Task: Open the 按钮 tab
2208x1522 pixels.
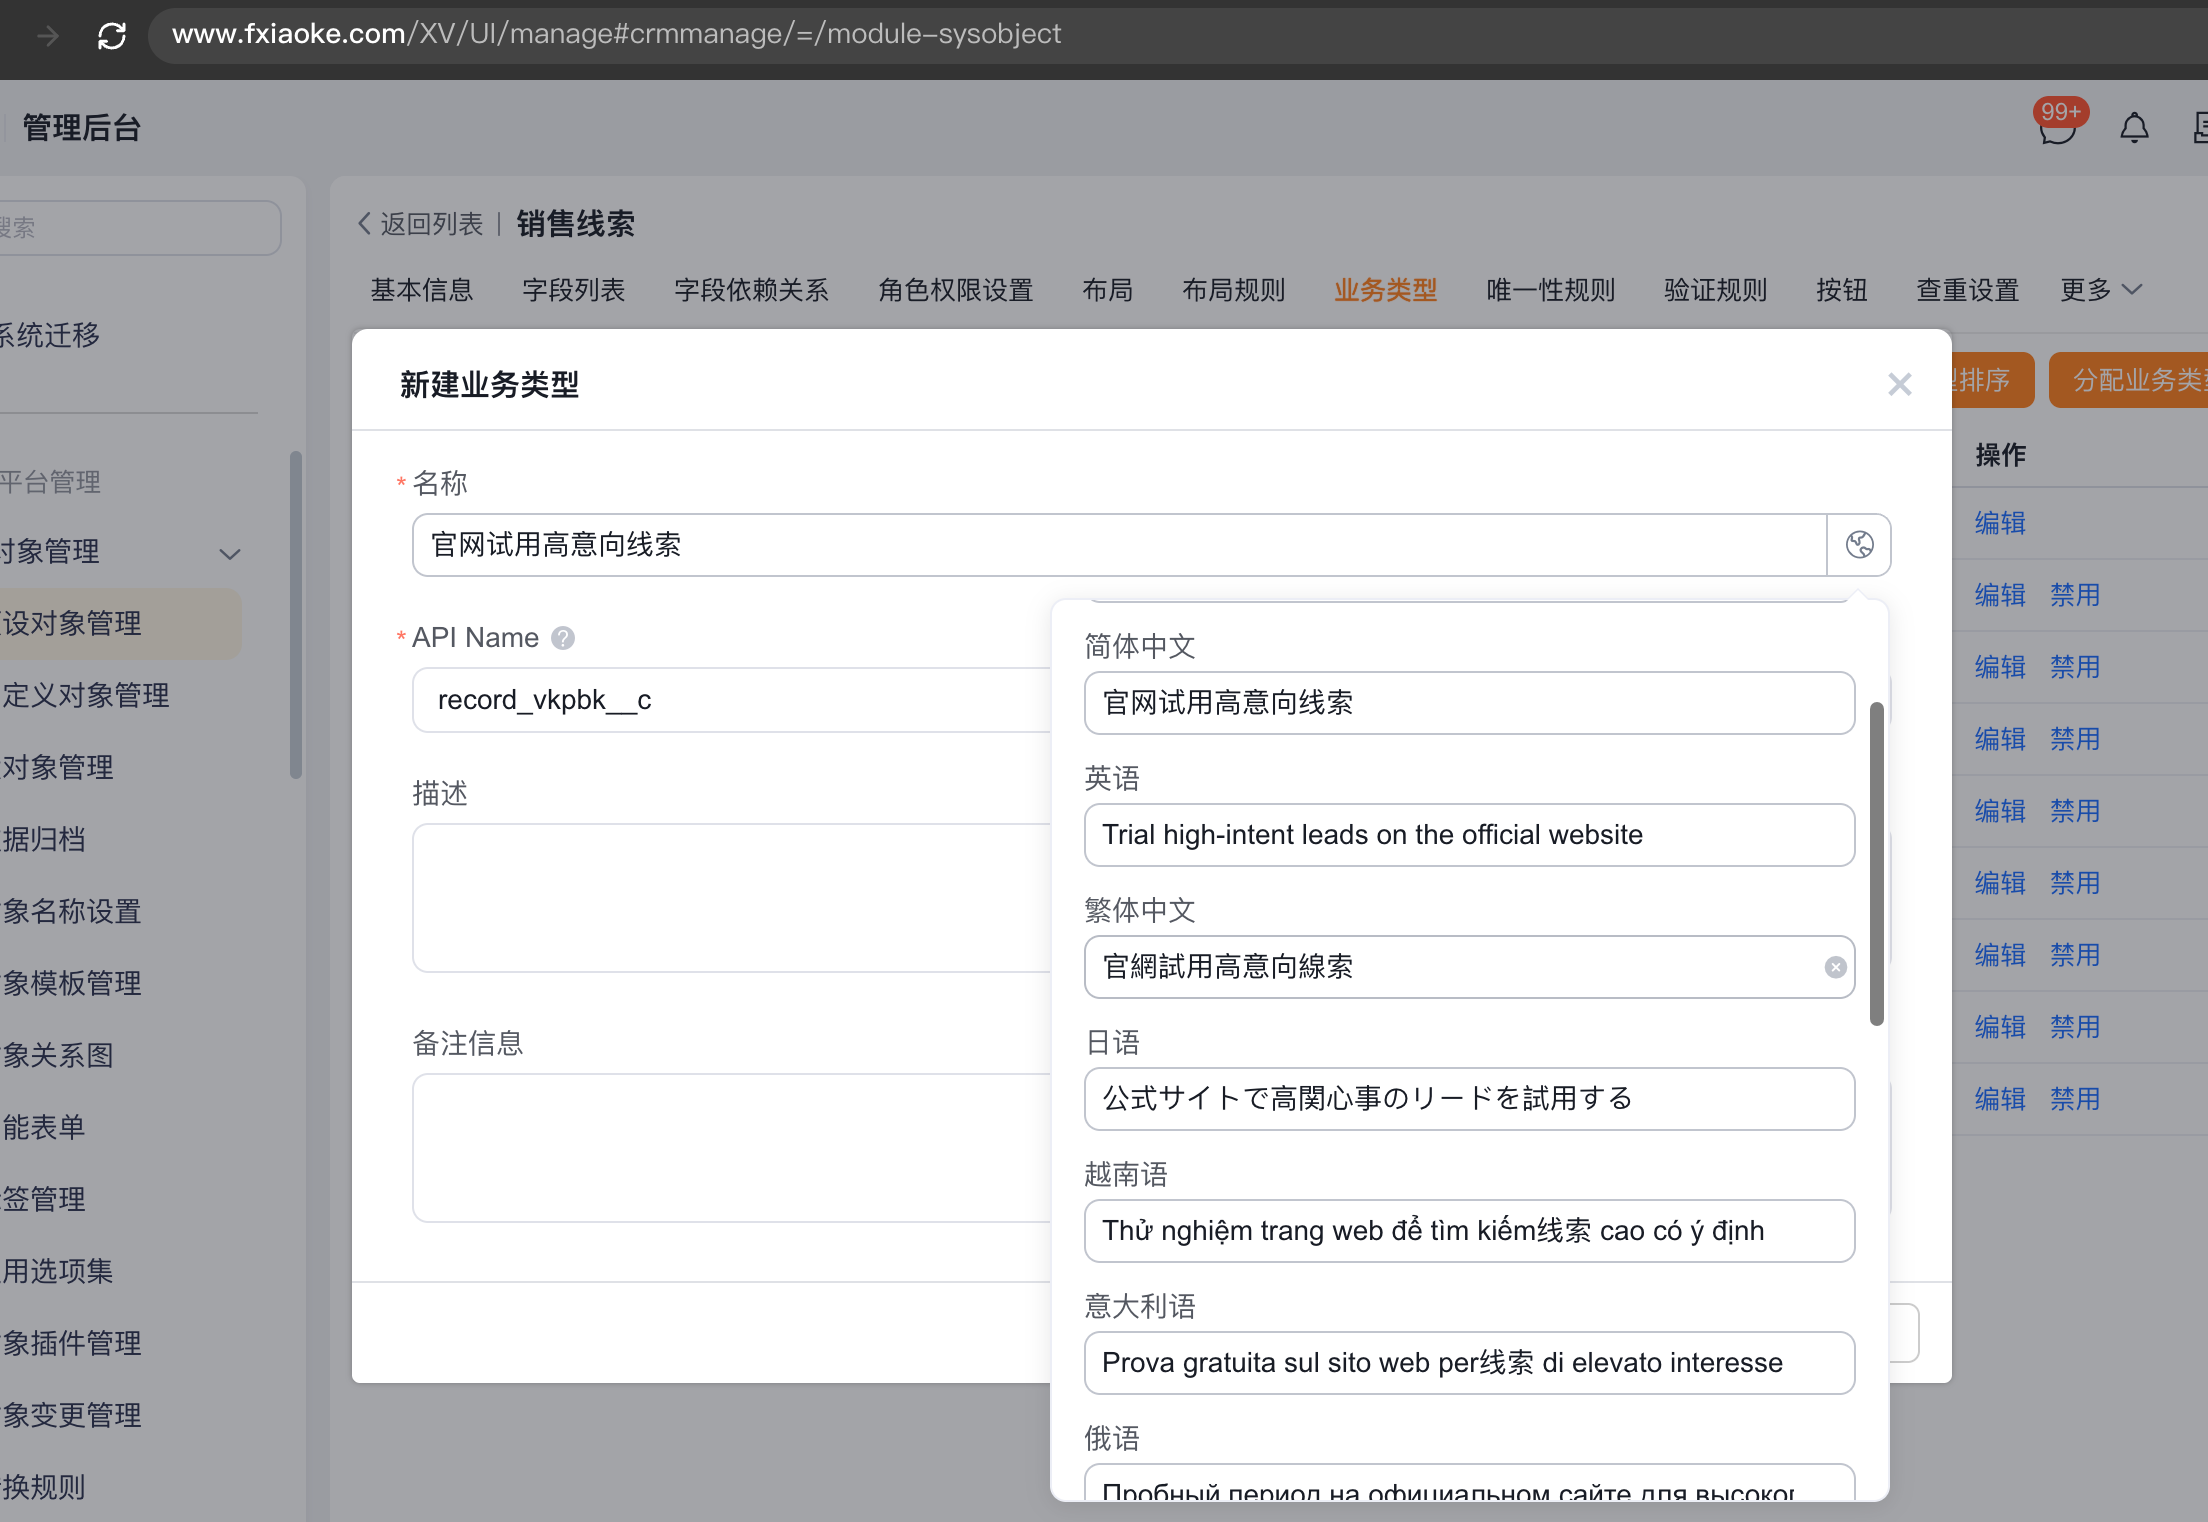Action: point(1841,290)
